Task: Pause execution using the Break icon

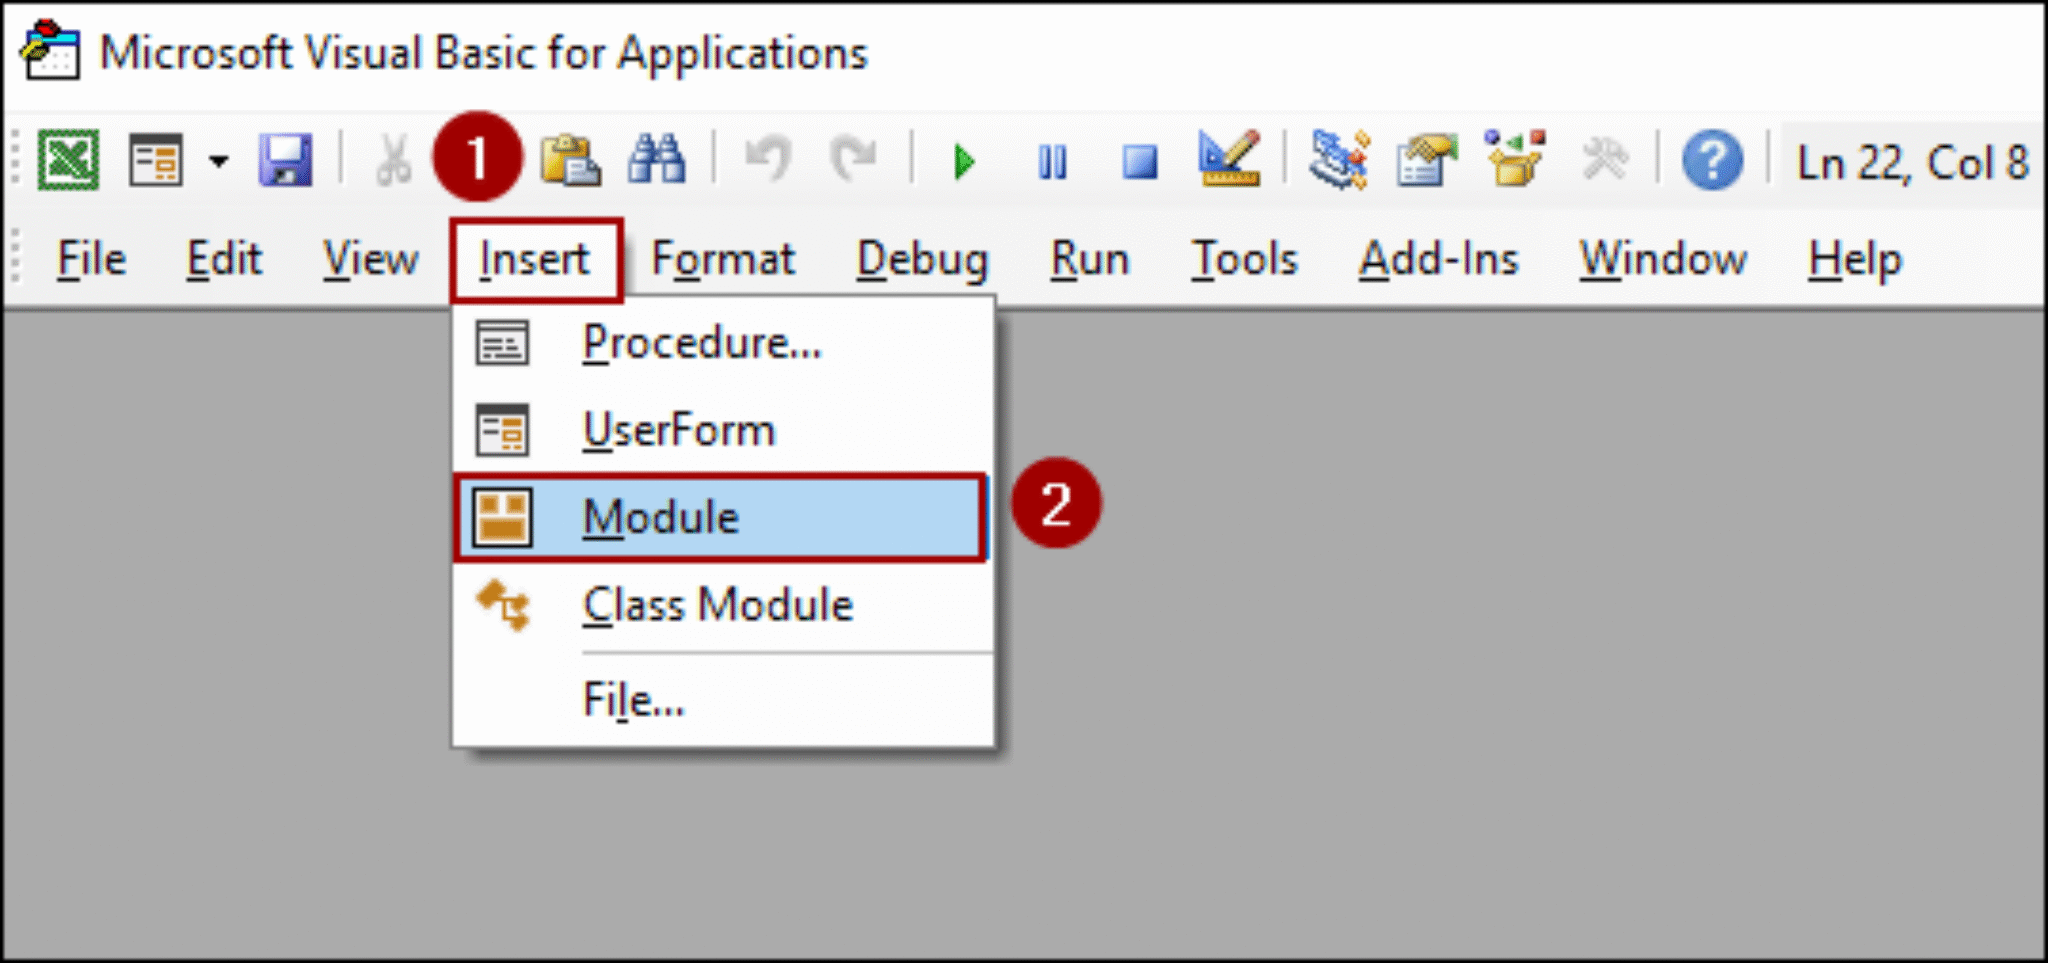Action: pyautogui.click(x=1050, y=162)
